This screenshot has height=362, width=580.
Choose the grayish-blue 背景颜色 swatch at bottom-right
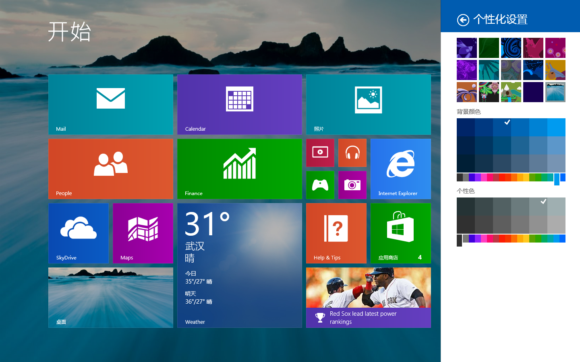coord(556,163)
